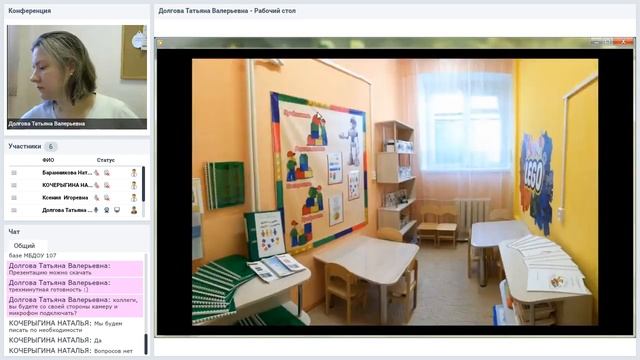Toggle the square marker beside Ксения Игоревна
Screen dimensions: 640x360
(x=14, y=198)
